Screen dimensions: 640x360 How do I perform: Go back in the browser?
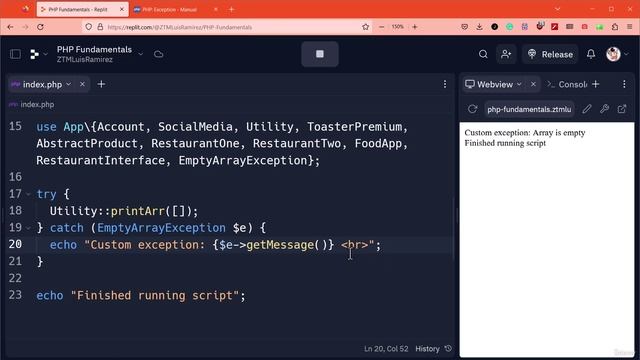pyautogui.click(x=10, y=27)
